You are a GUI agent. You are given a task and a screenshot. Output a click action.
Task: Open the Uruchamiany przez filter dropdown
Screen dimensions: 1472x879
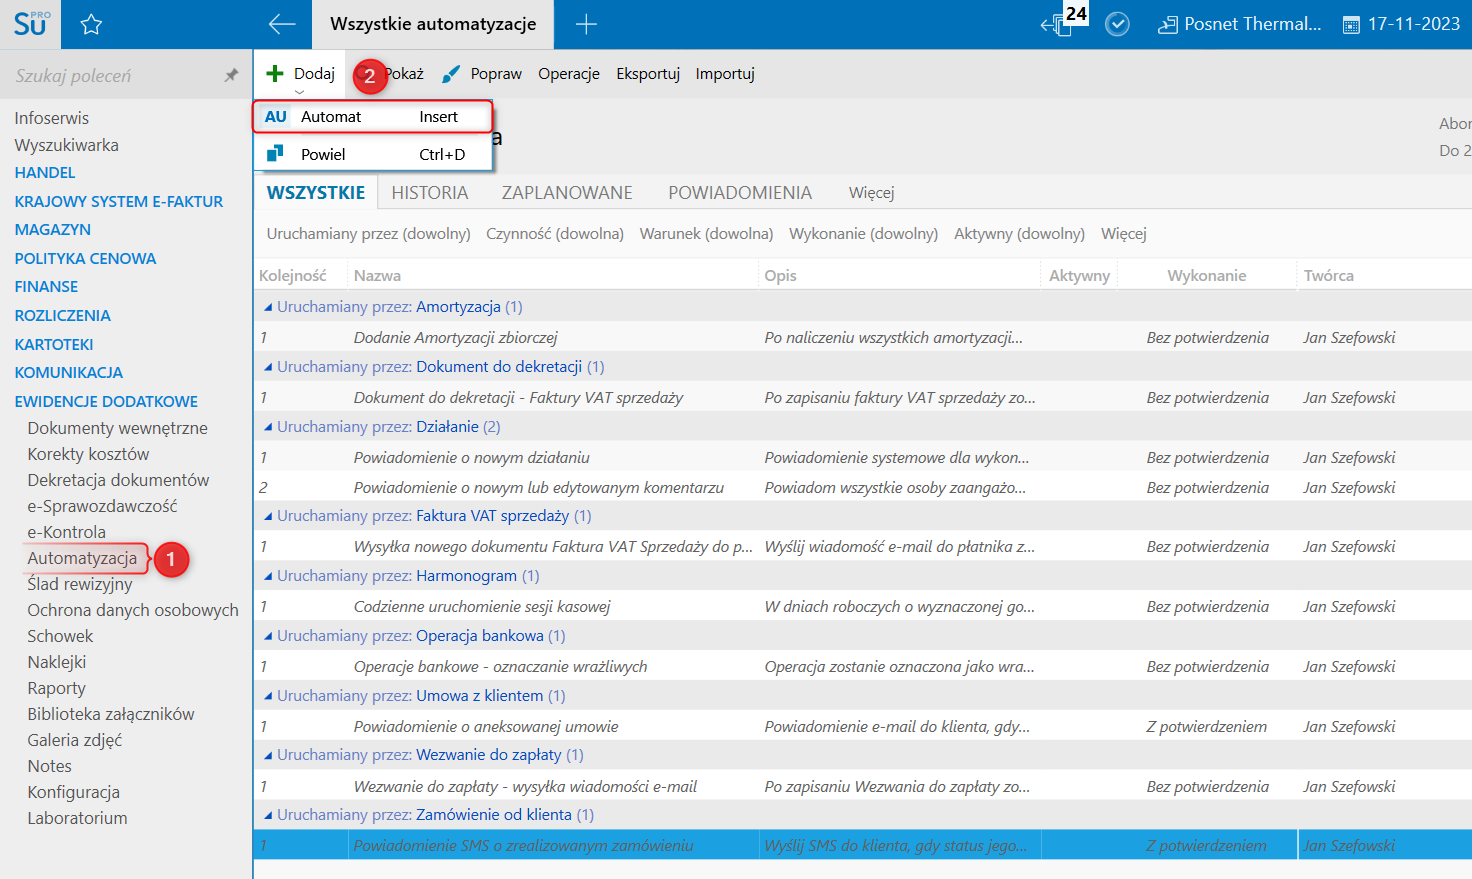pos(368,234)
